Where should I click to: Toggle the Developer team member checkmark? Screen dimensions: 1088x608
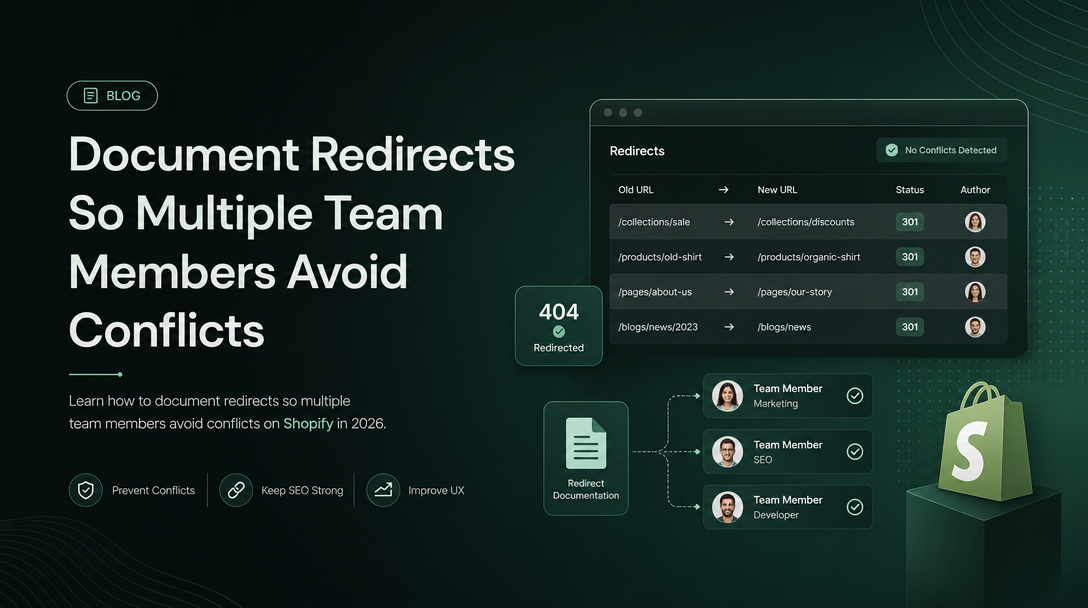coord(855,507)
